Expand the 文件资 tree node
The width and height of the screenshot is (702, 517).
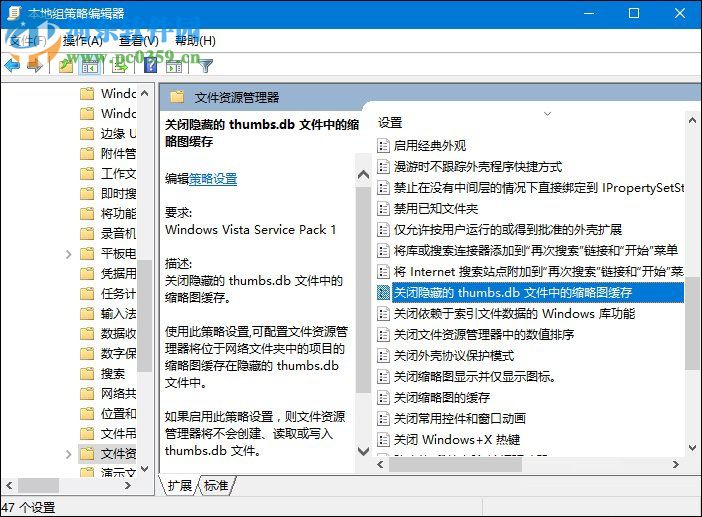68,454
